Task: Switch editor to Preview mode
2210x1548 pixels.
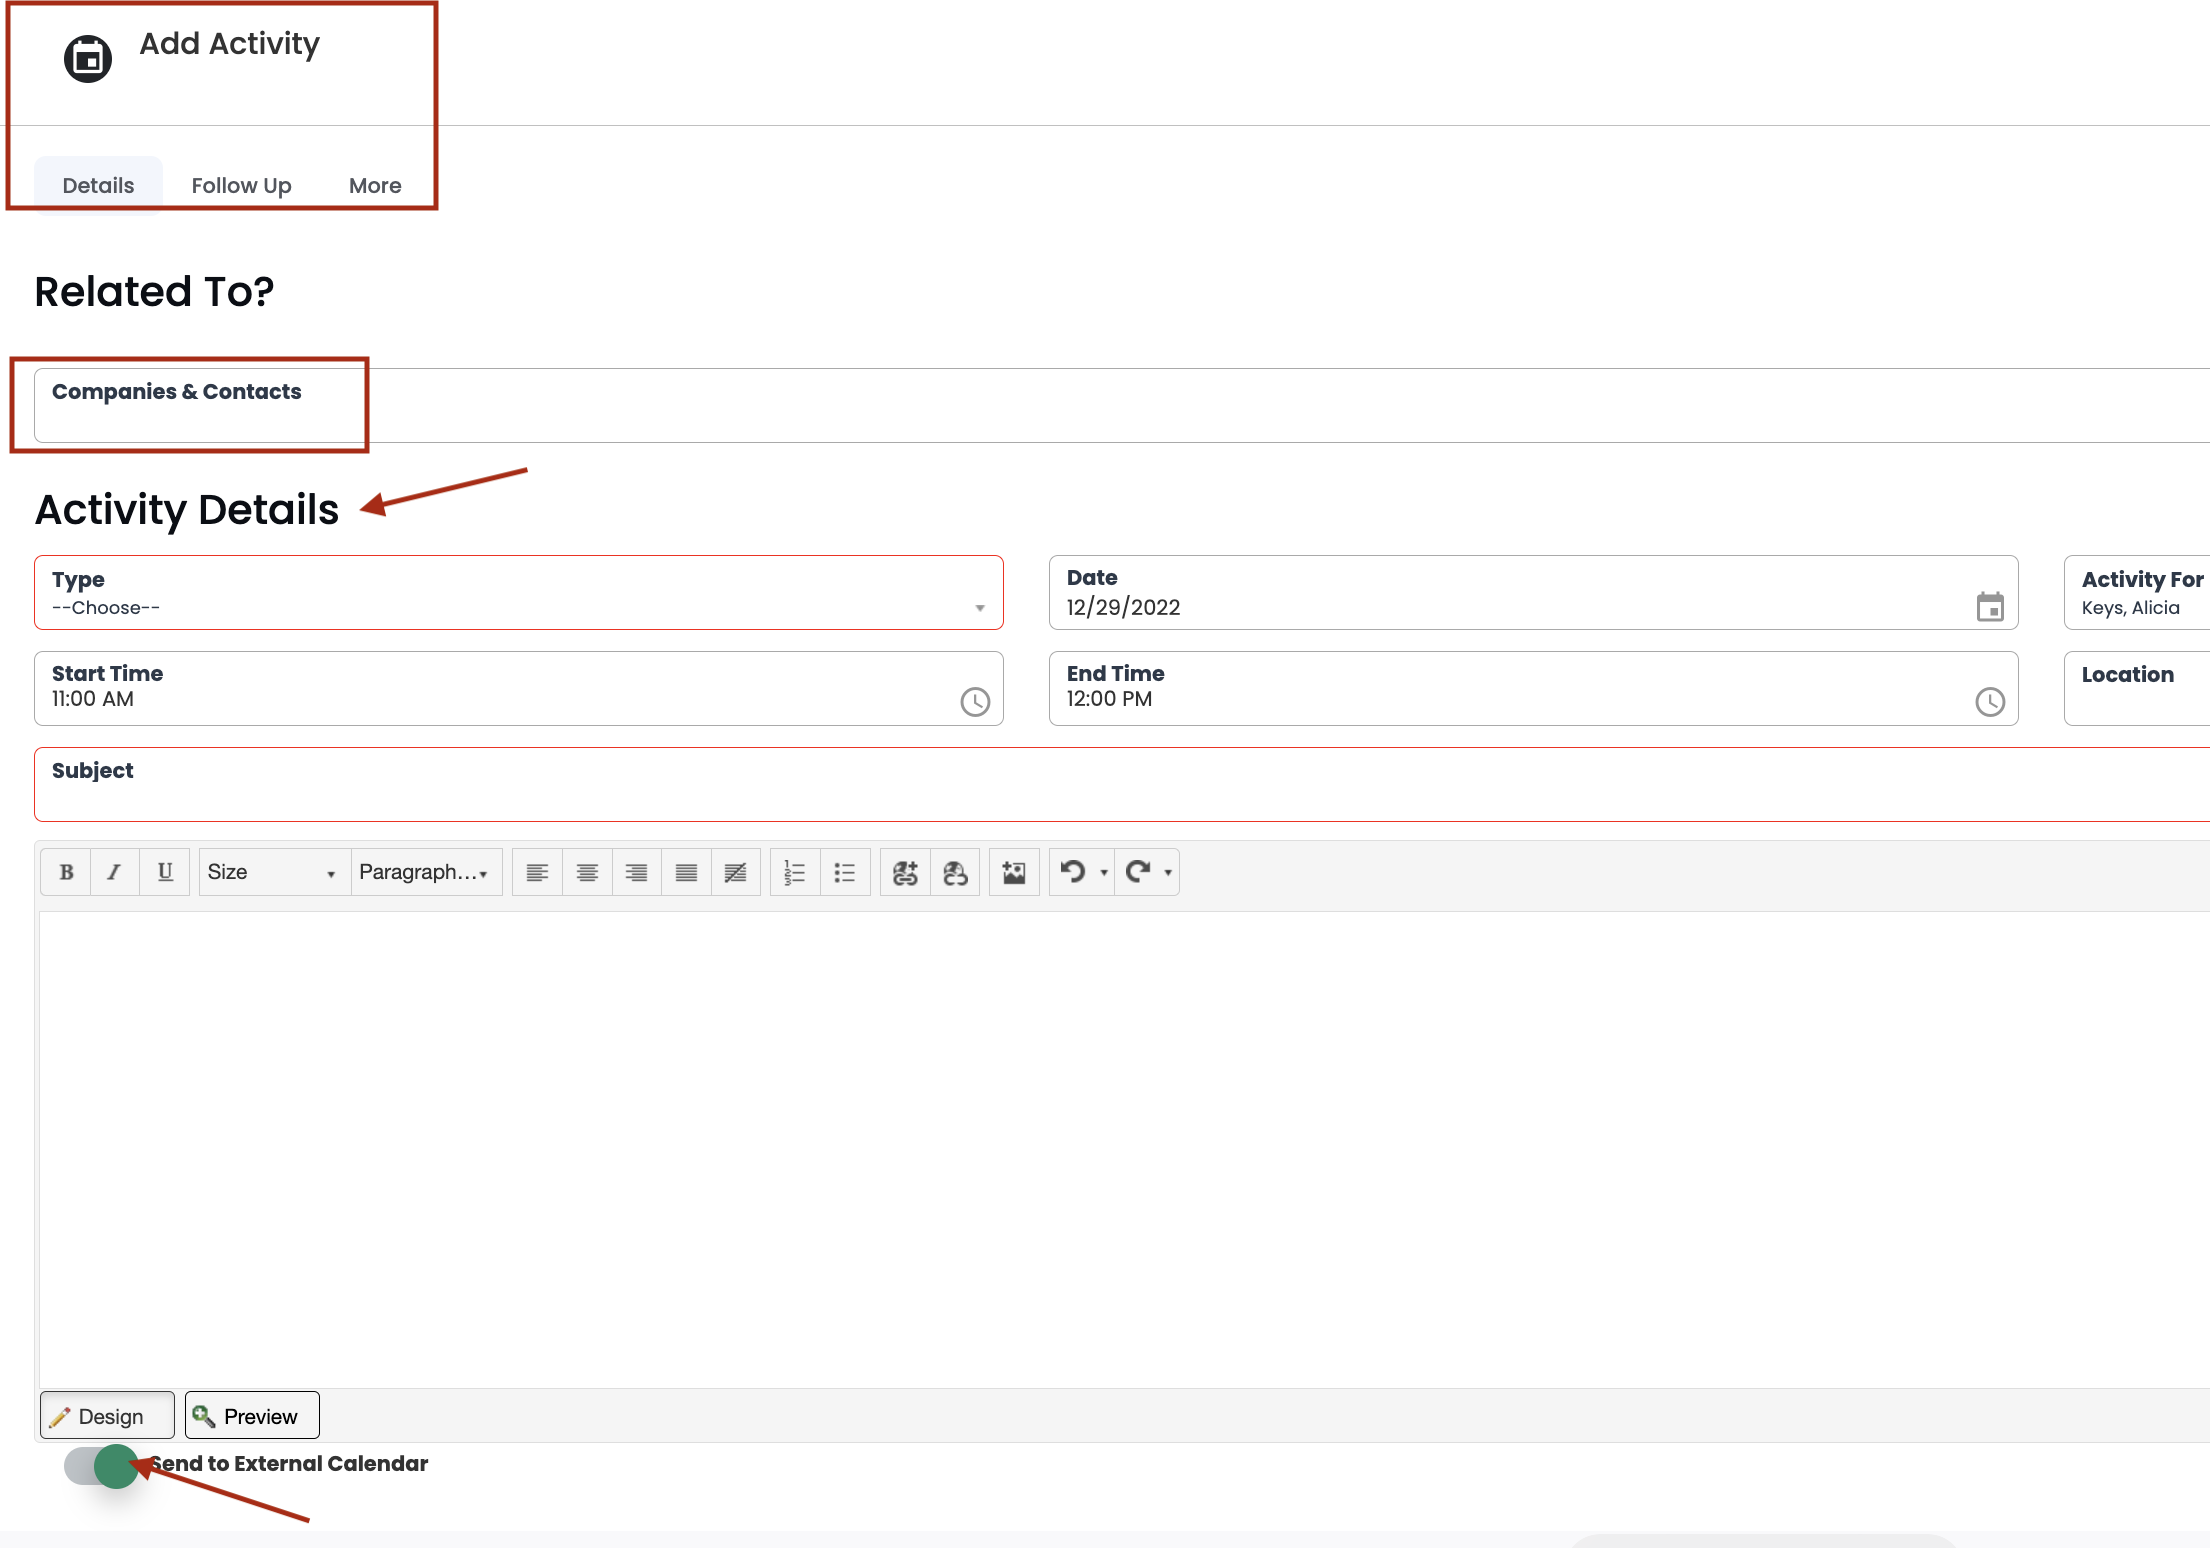Action: click(252, 1416)
